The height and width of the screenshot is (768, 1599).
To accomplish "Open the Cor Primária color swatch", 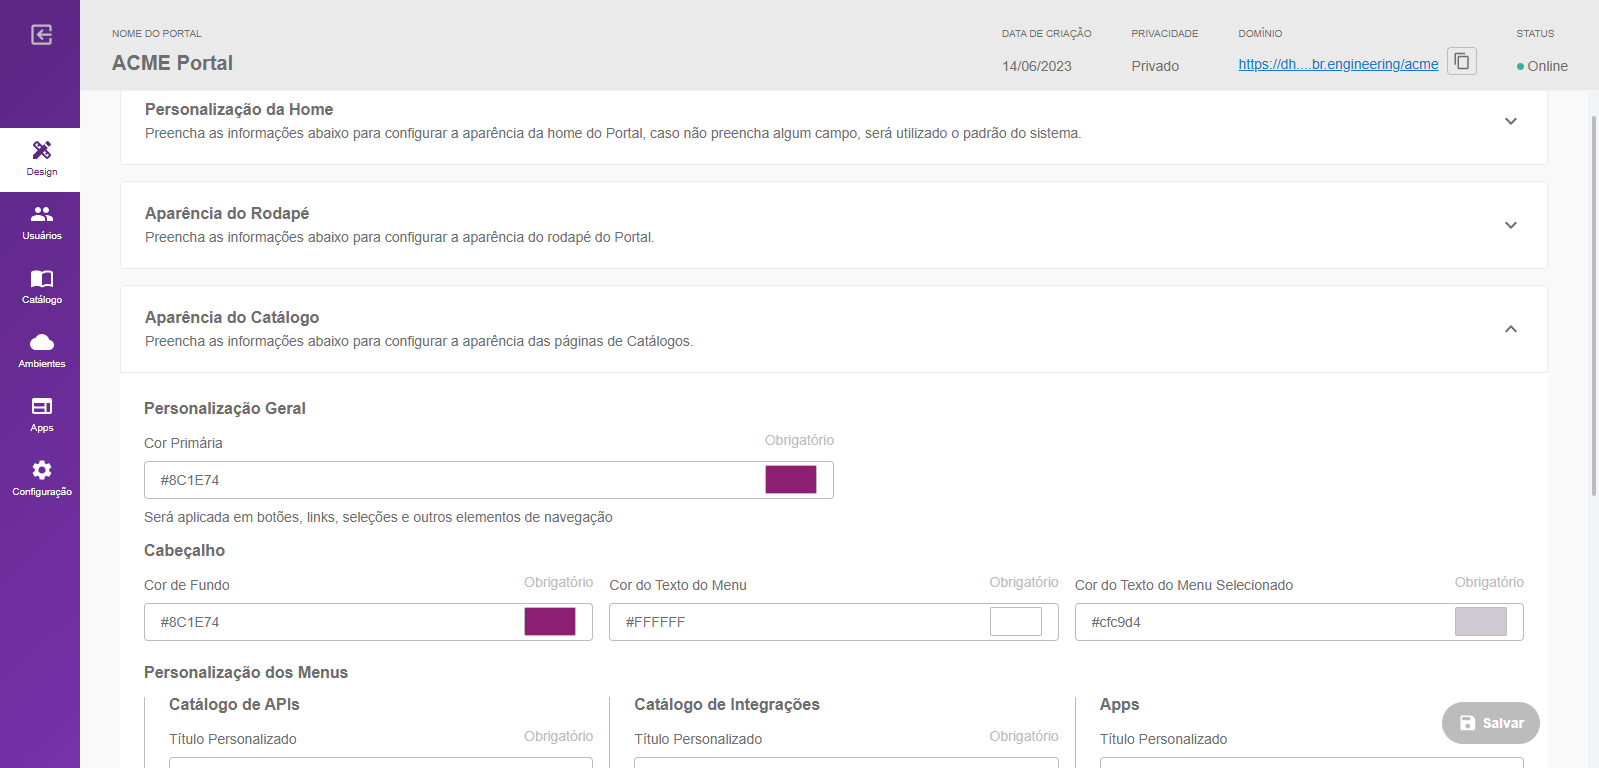I will [790, 480].
